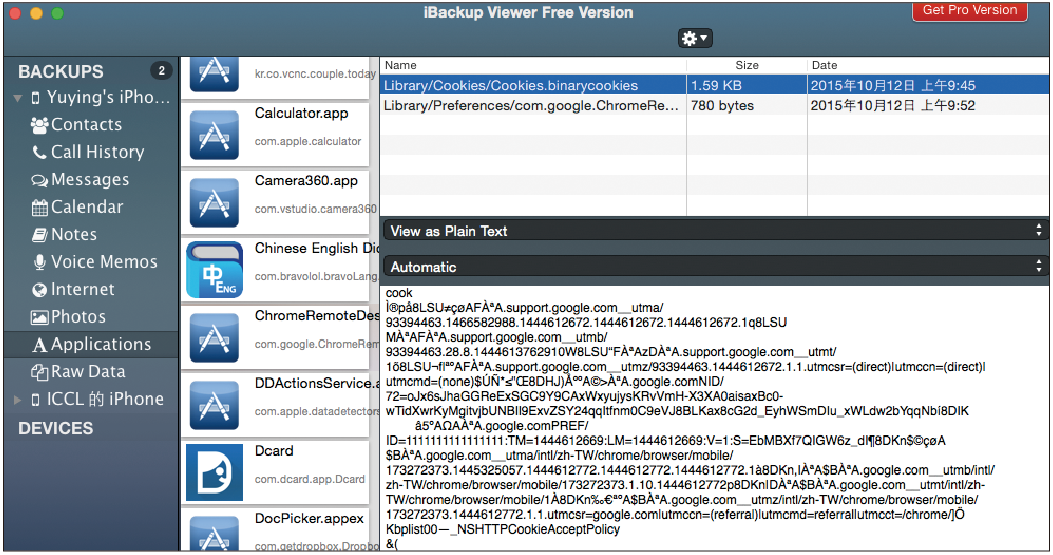This screenshot has height=555, width=1053.
Task: Click Get Pro Version button
Action: point(970,11)
